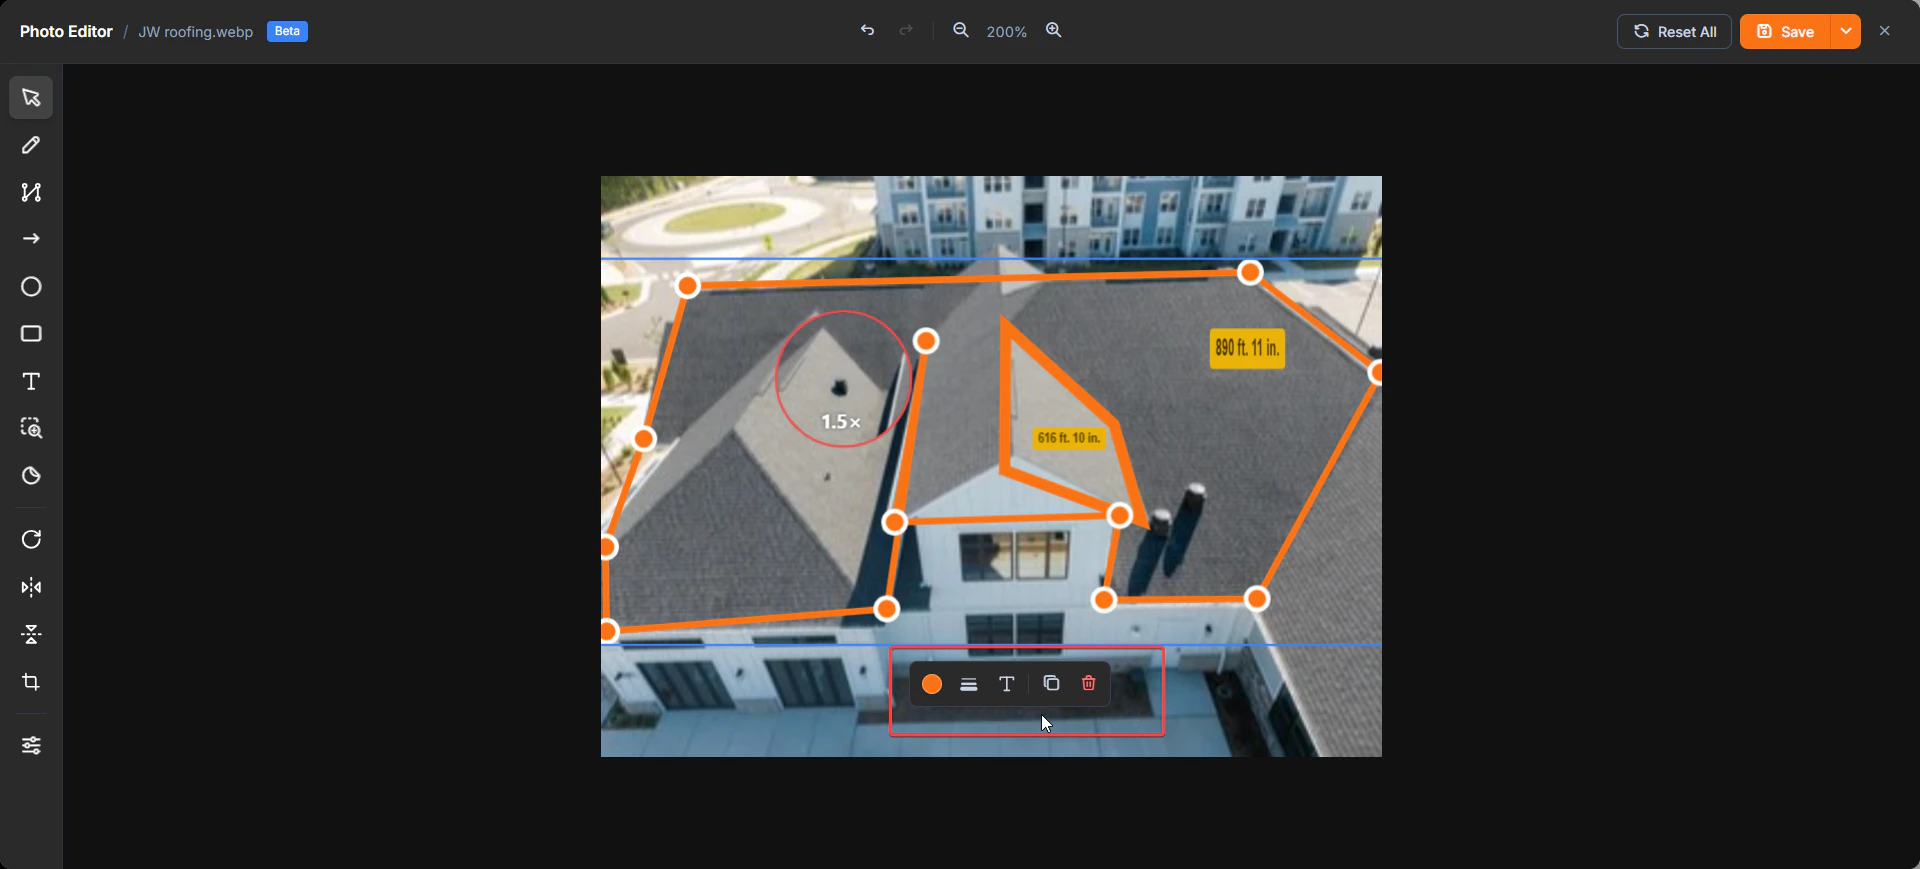The image size is (1920, 869).
Task: Zoom out of the canvas
Action: 960,31
